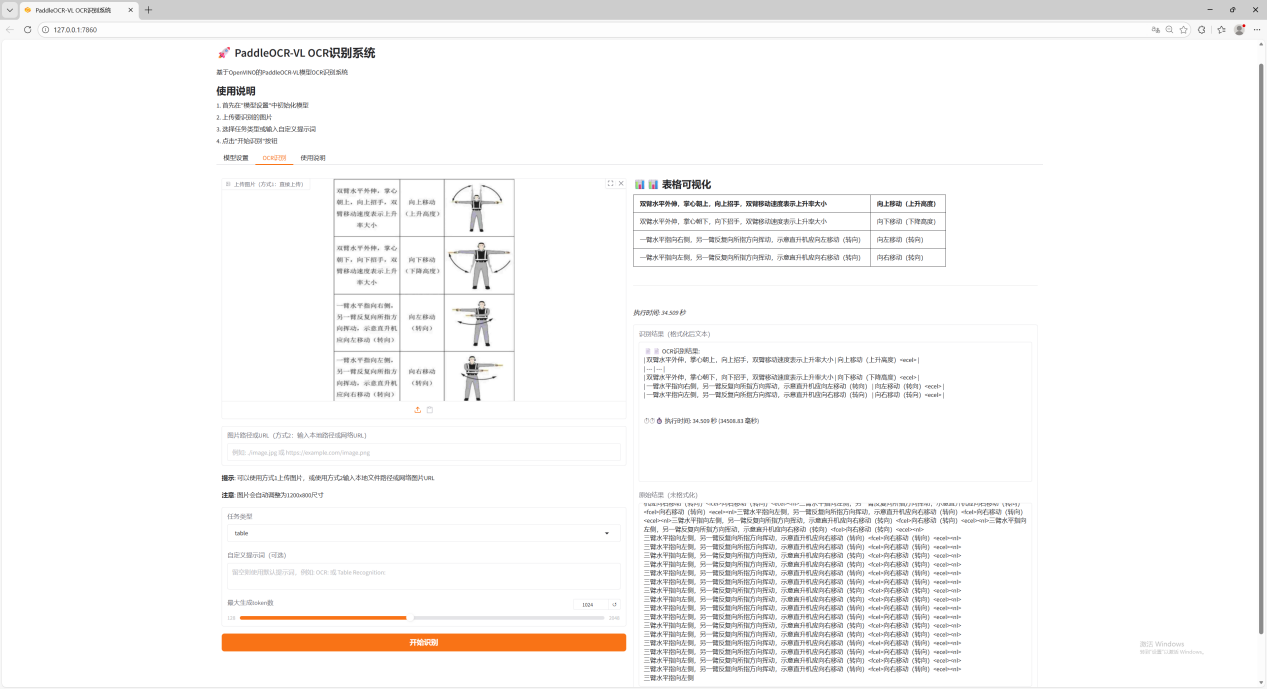Click the max token number box 1024

pyautogui.click(x=592, y=604)
